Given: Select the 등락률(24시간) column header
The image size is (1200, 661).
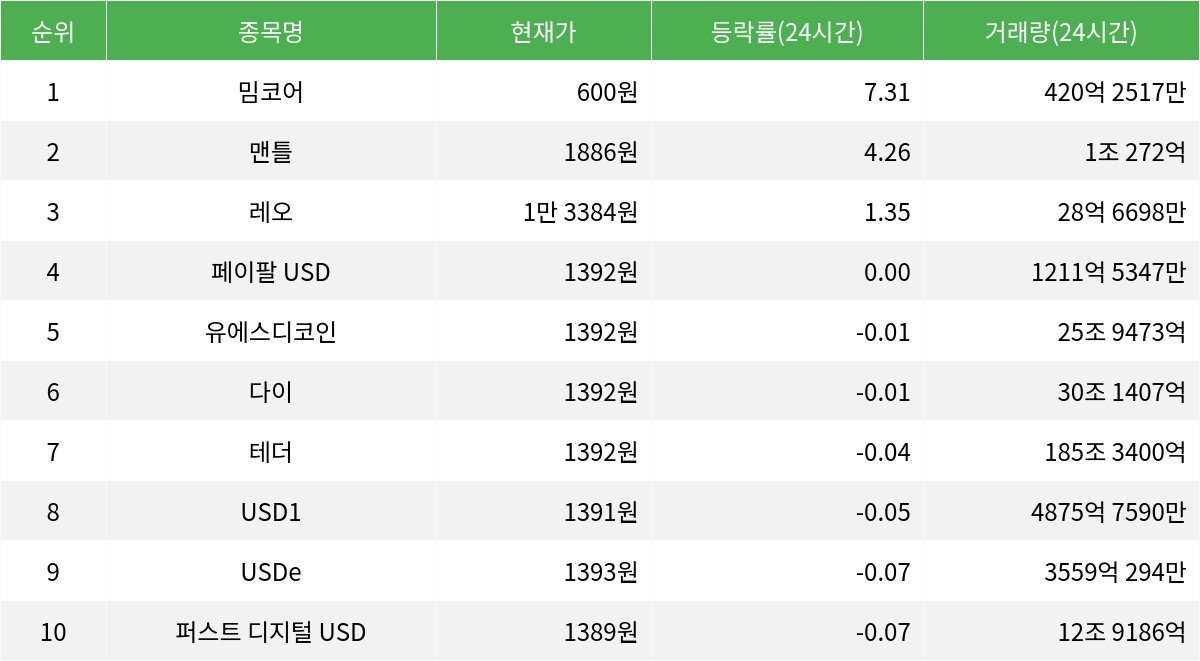Looking at the screenshot, I should click(787, 31).
